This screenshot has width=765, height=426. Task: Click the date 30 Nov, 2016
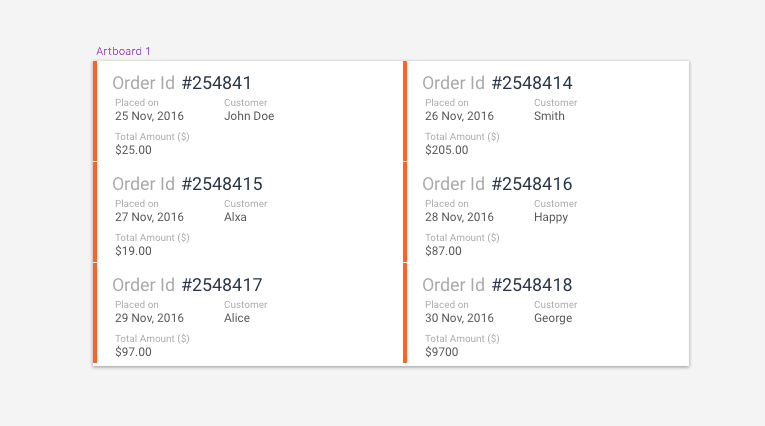459,318
